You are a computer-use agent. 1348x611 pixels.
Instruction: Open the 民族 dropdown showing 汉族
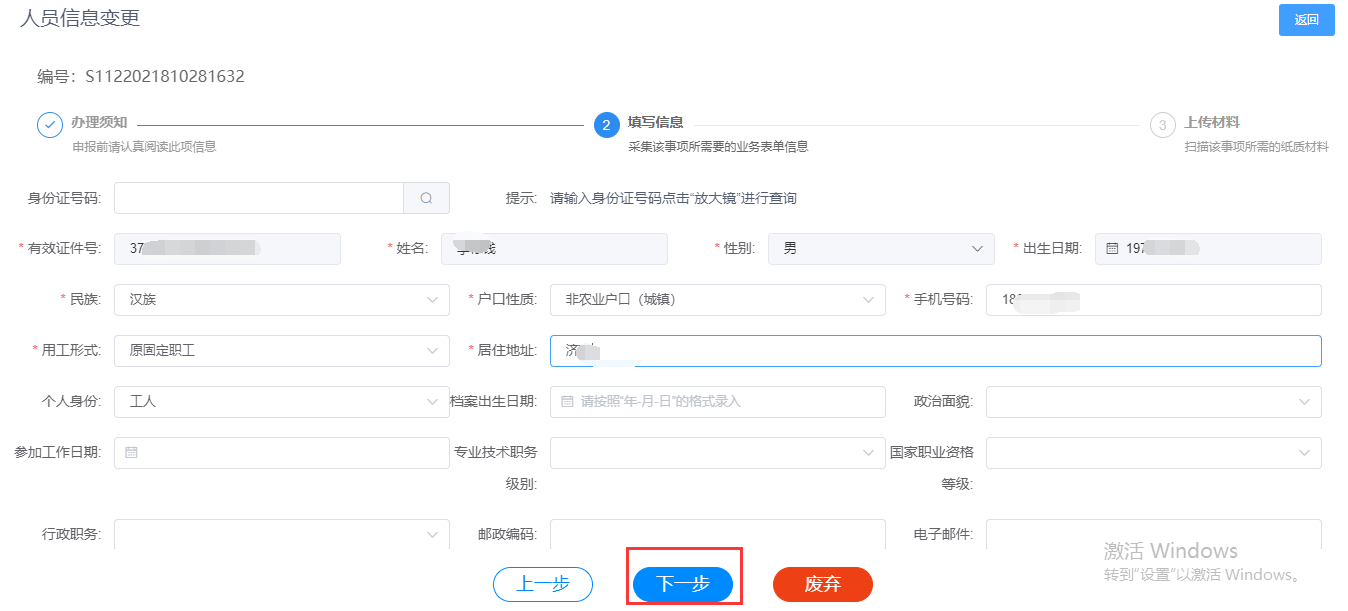point(281,299)
